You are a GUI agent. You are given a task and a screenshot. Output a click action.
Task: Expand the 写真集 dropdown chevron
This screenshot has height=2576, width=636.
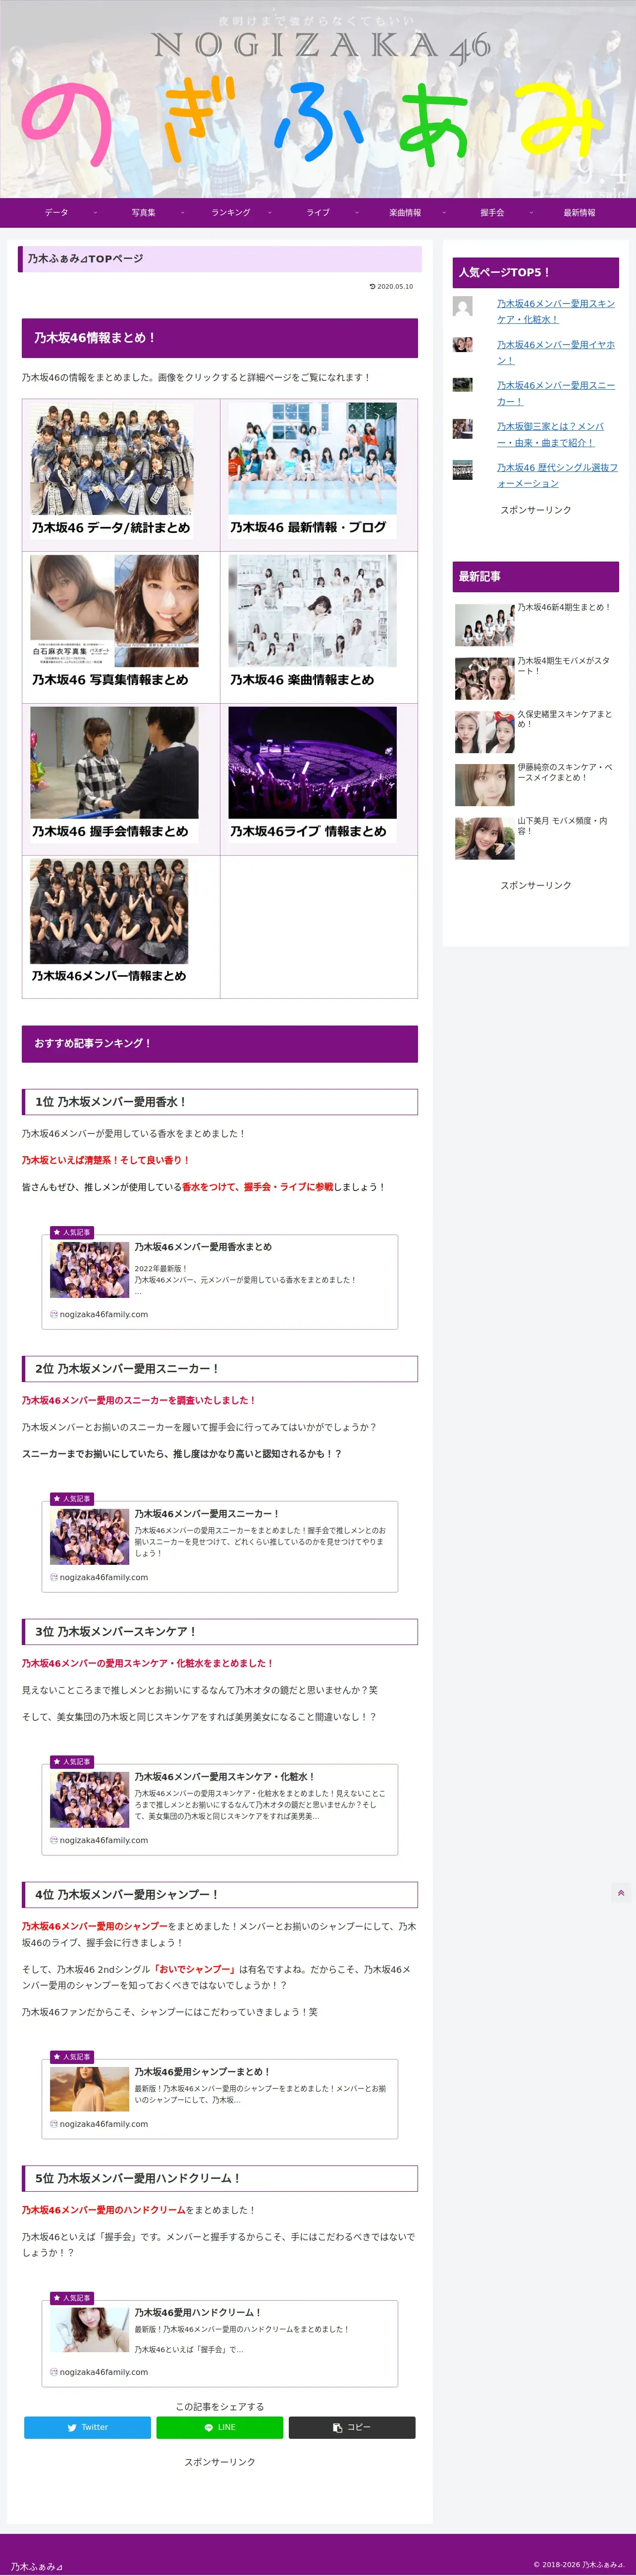(182, 213)
